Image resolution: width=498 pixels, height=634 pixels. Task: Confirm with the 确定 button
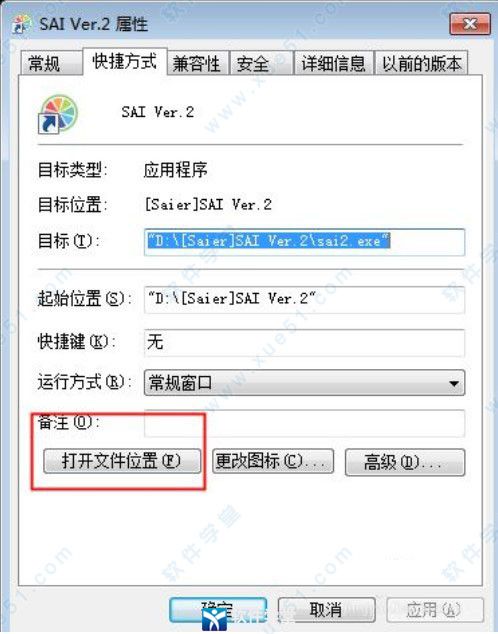pos(218,610)
